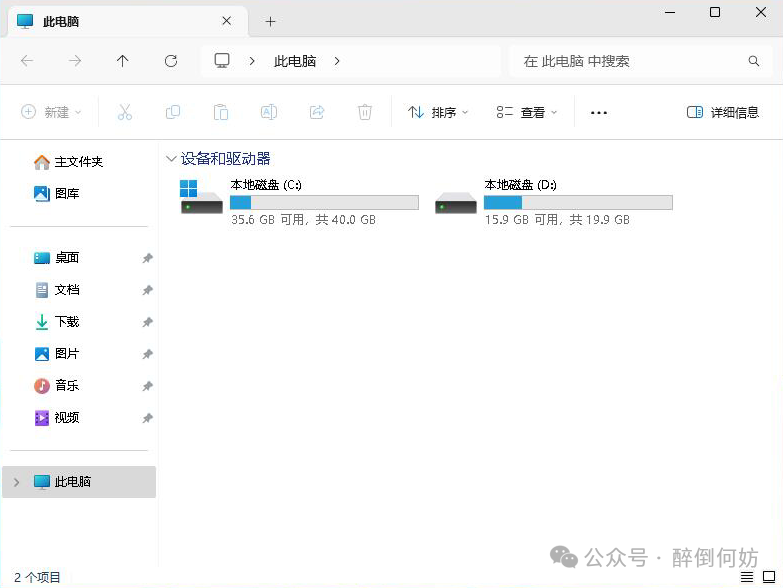Select 本地磁盘 (D:) drive
This screenshot has height=588, width=783.
click(553, 202)
